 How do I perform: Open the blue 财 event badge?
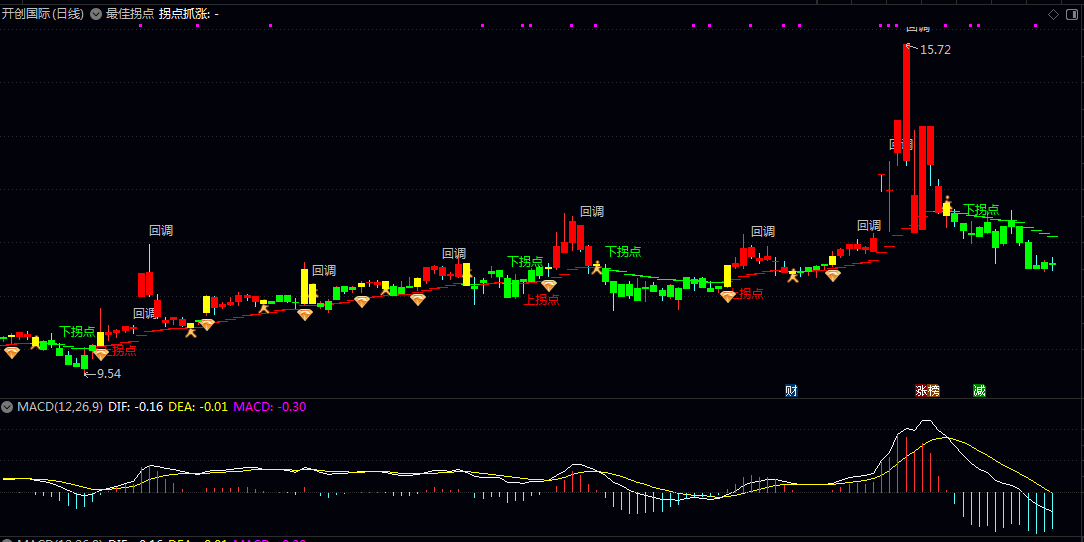click(x=792, y=391)
